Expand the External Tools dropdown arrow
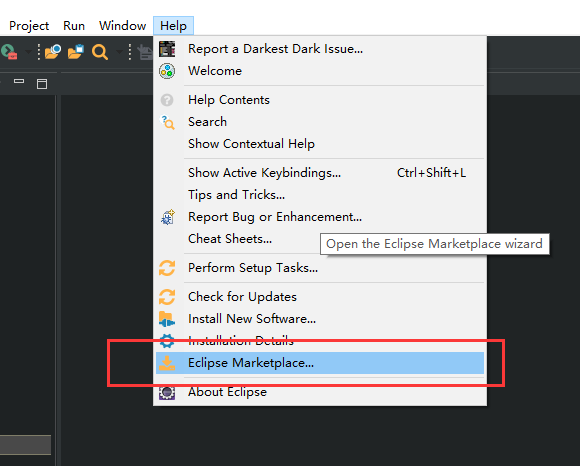This screenshot has width=580, height=466. coord(28,52)
